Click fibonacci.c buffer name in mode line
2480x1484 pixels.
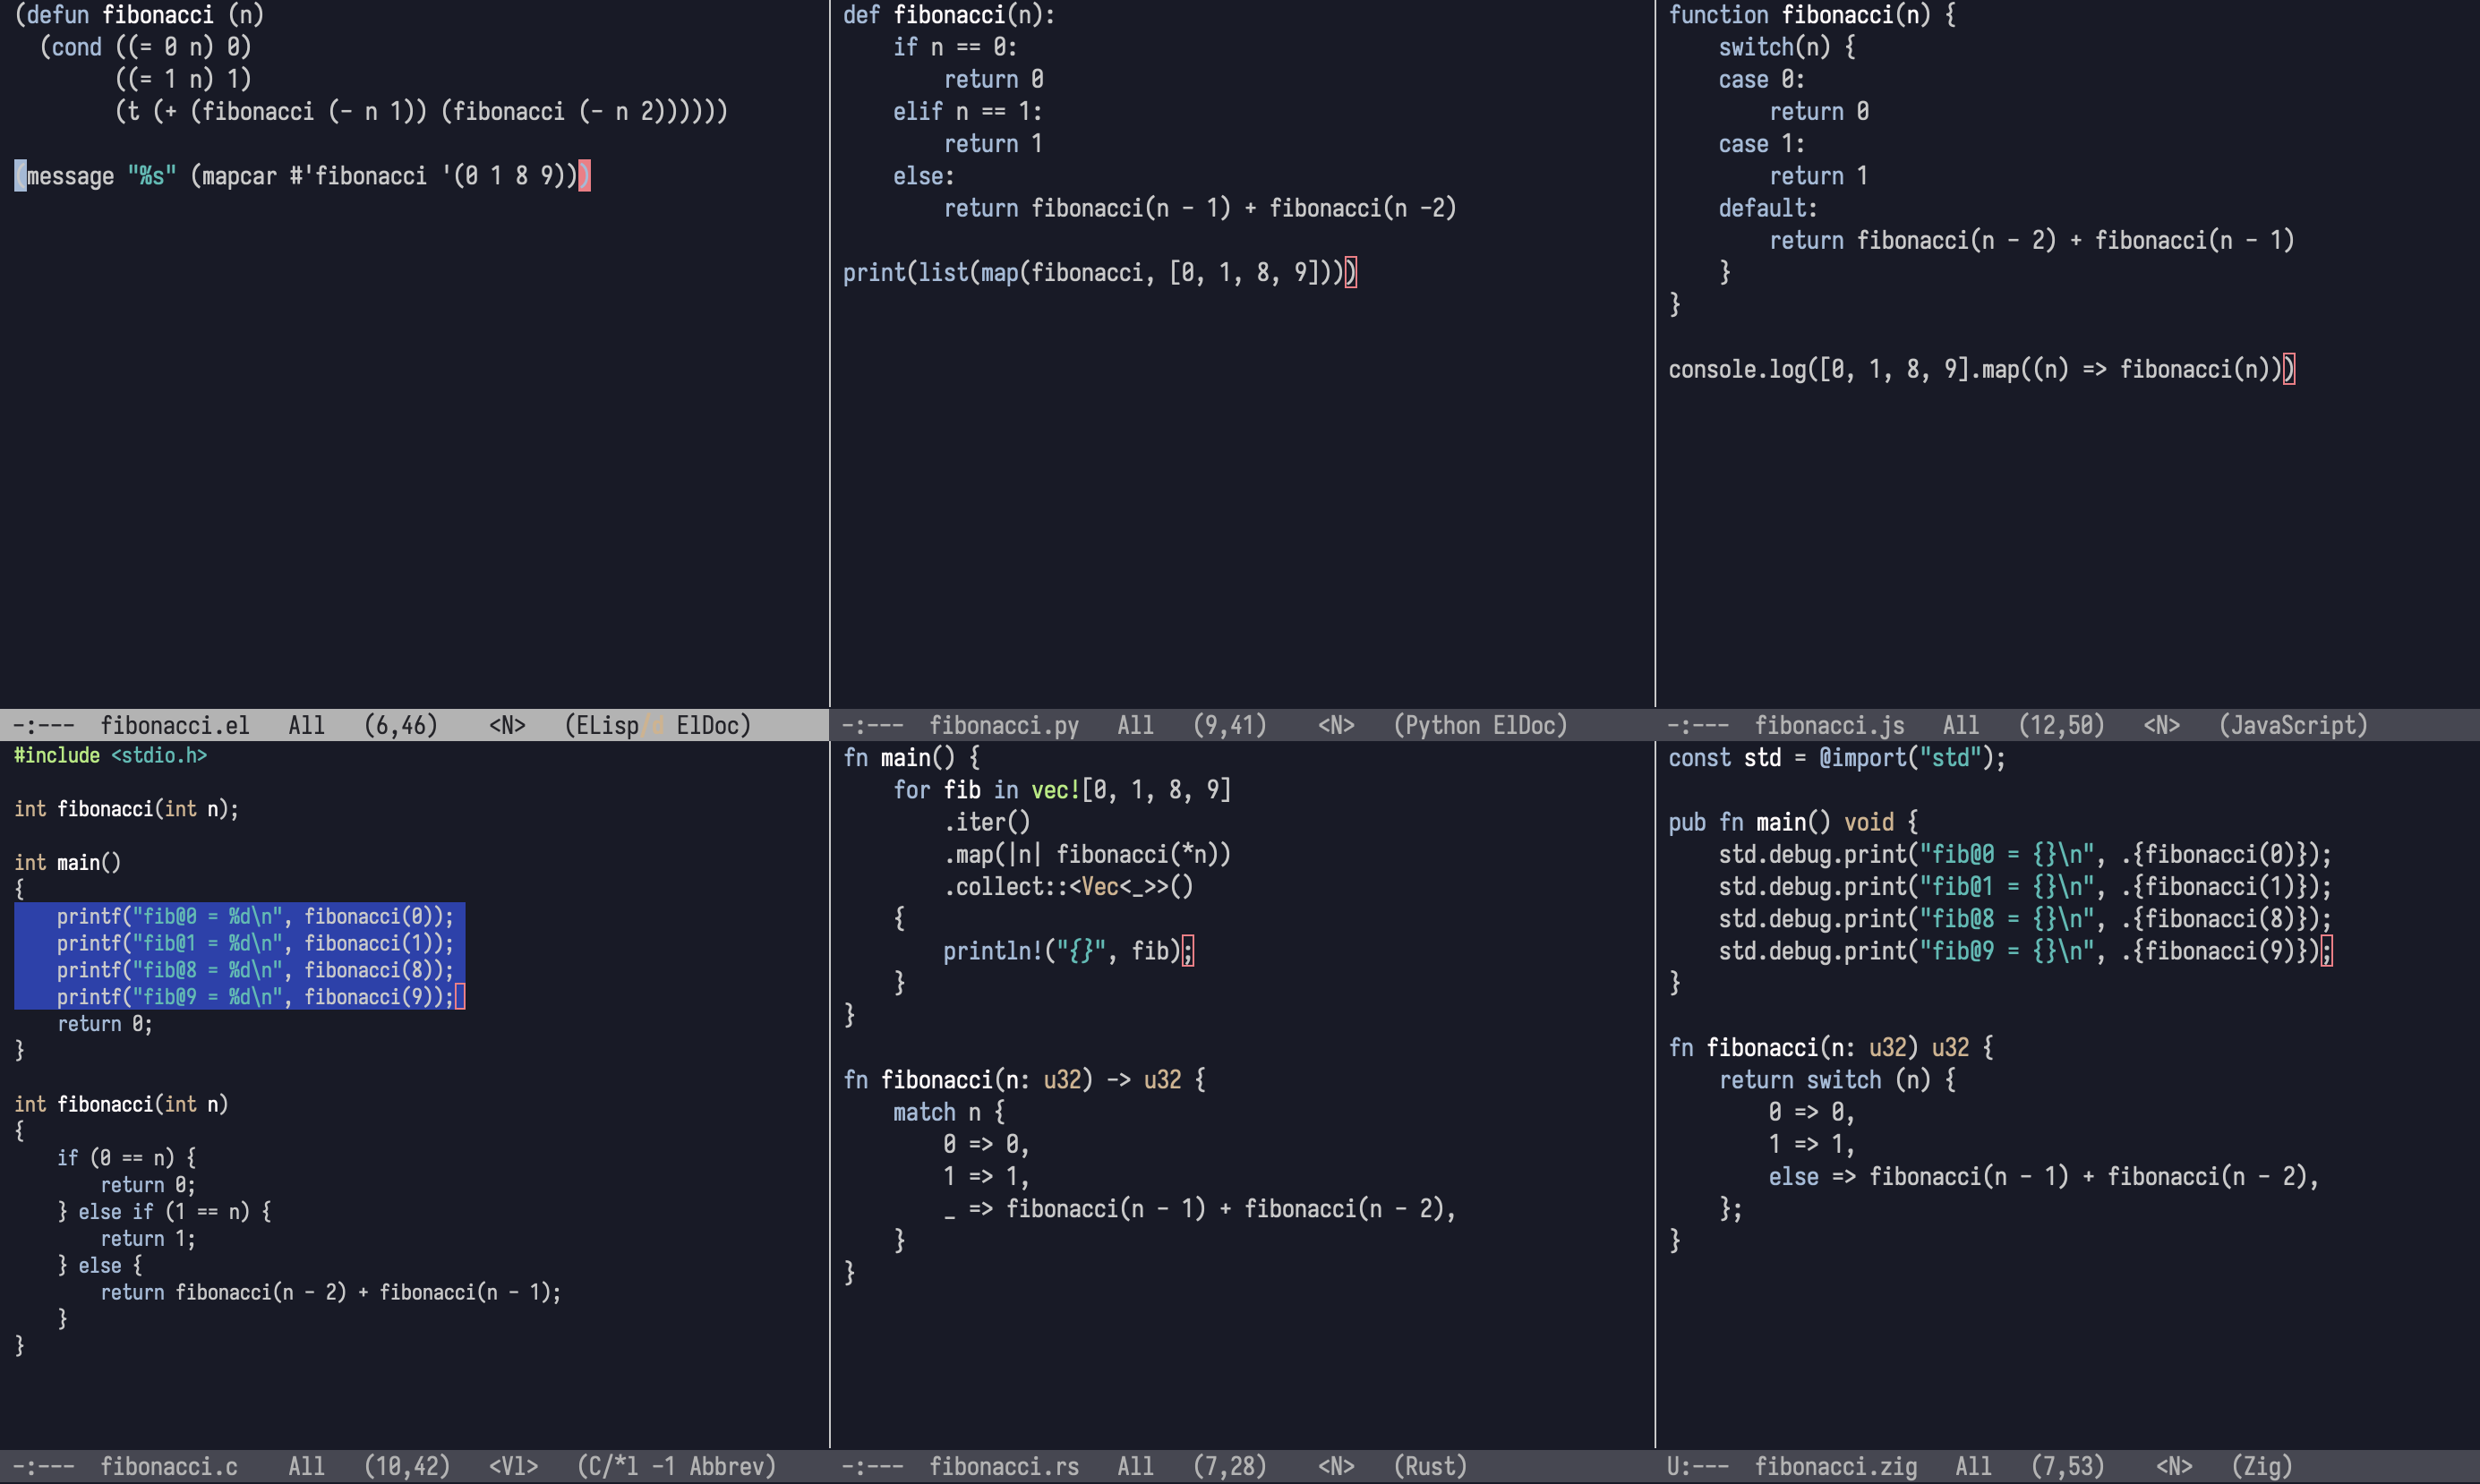tap(169, 1466)
